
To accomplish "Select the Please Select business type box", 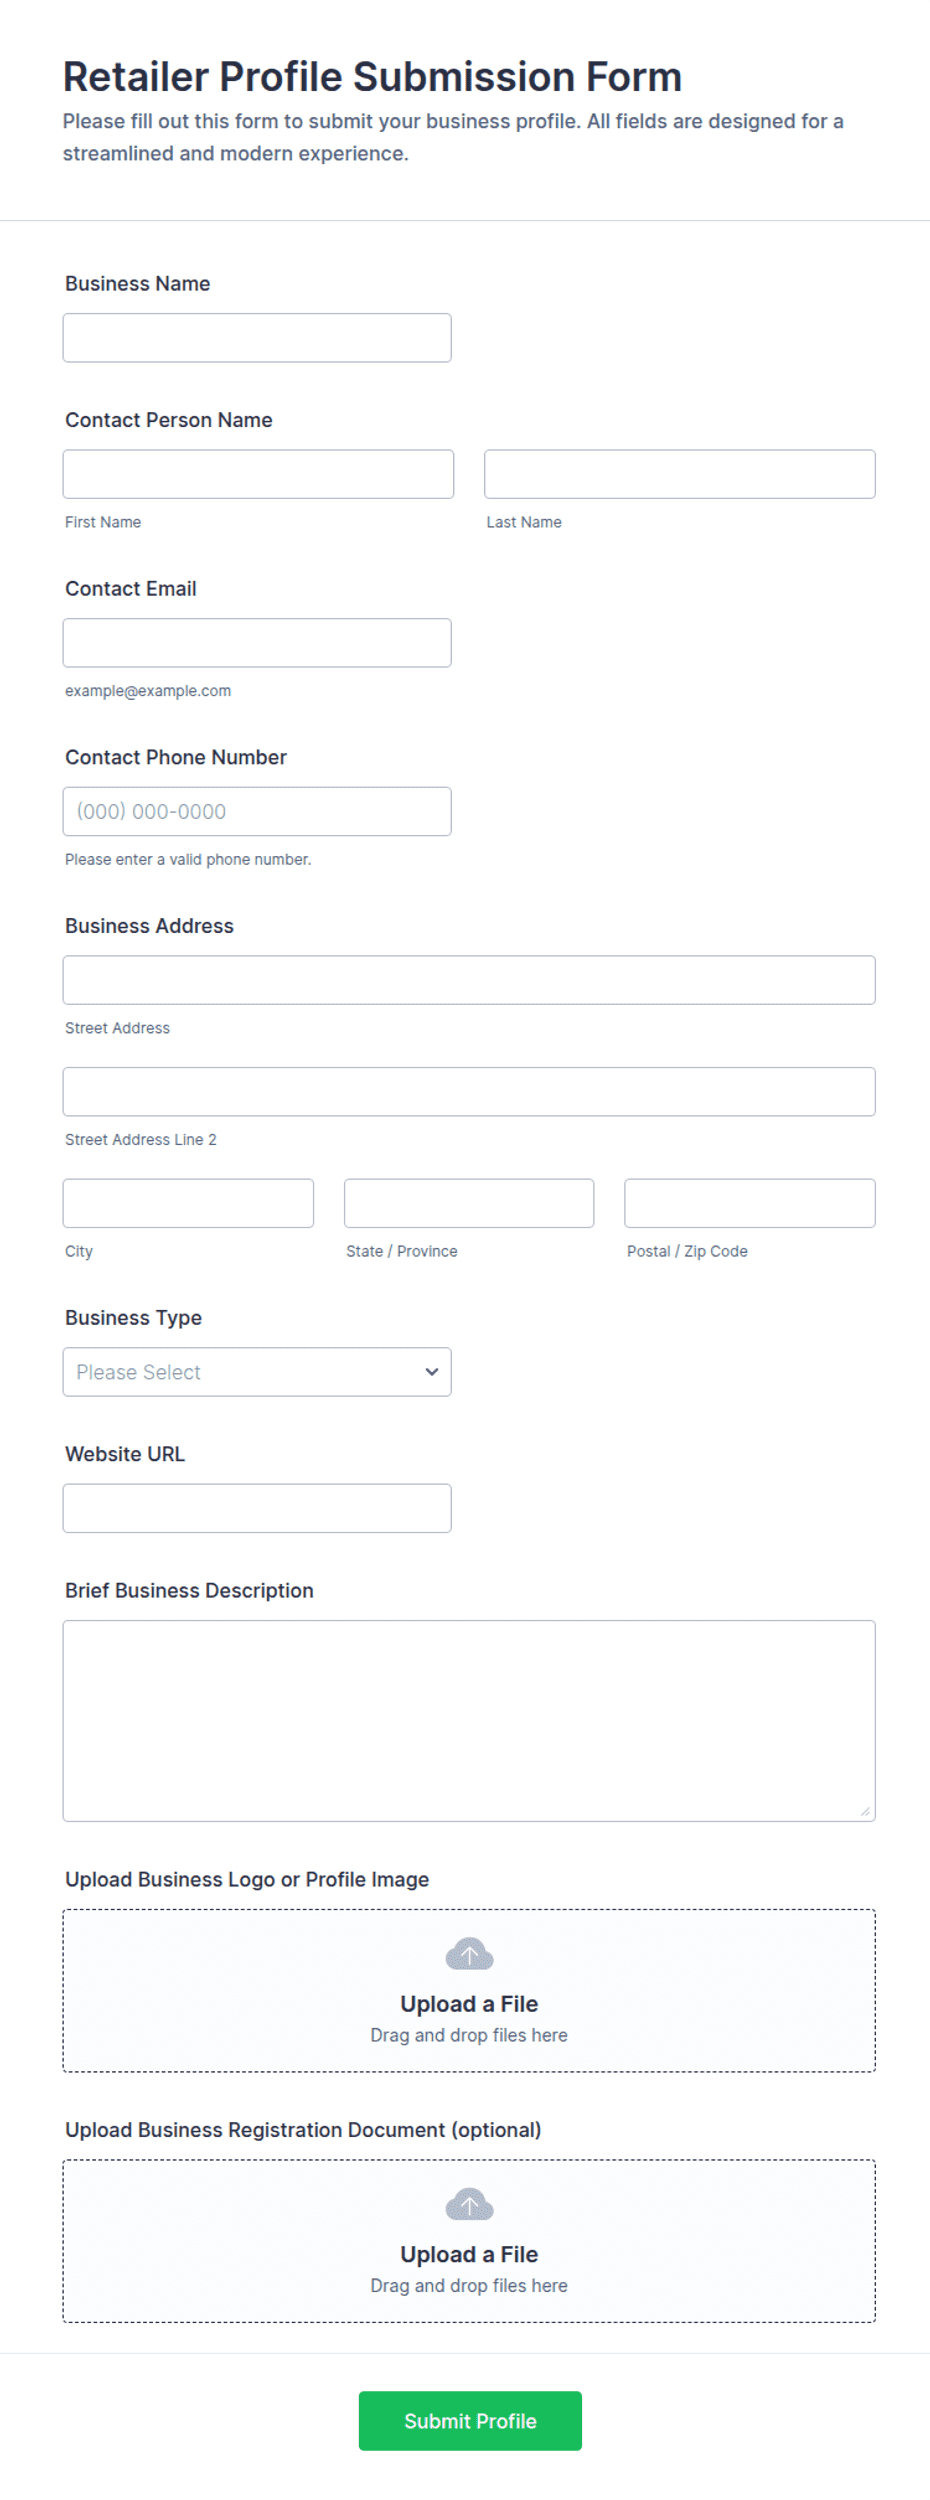I will (257, 1371).
